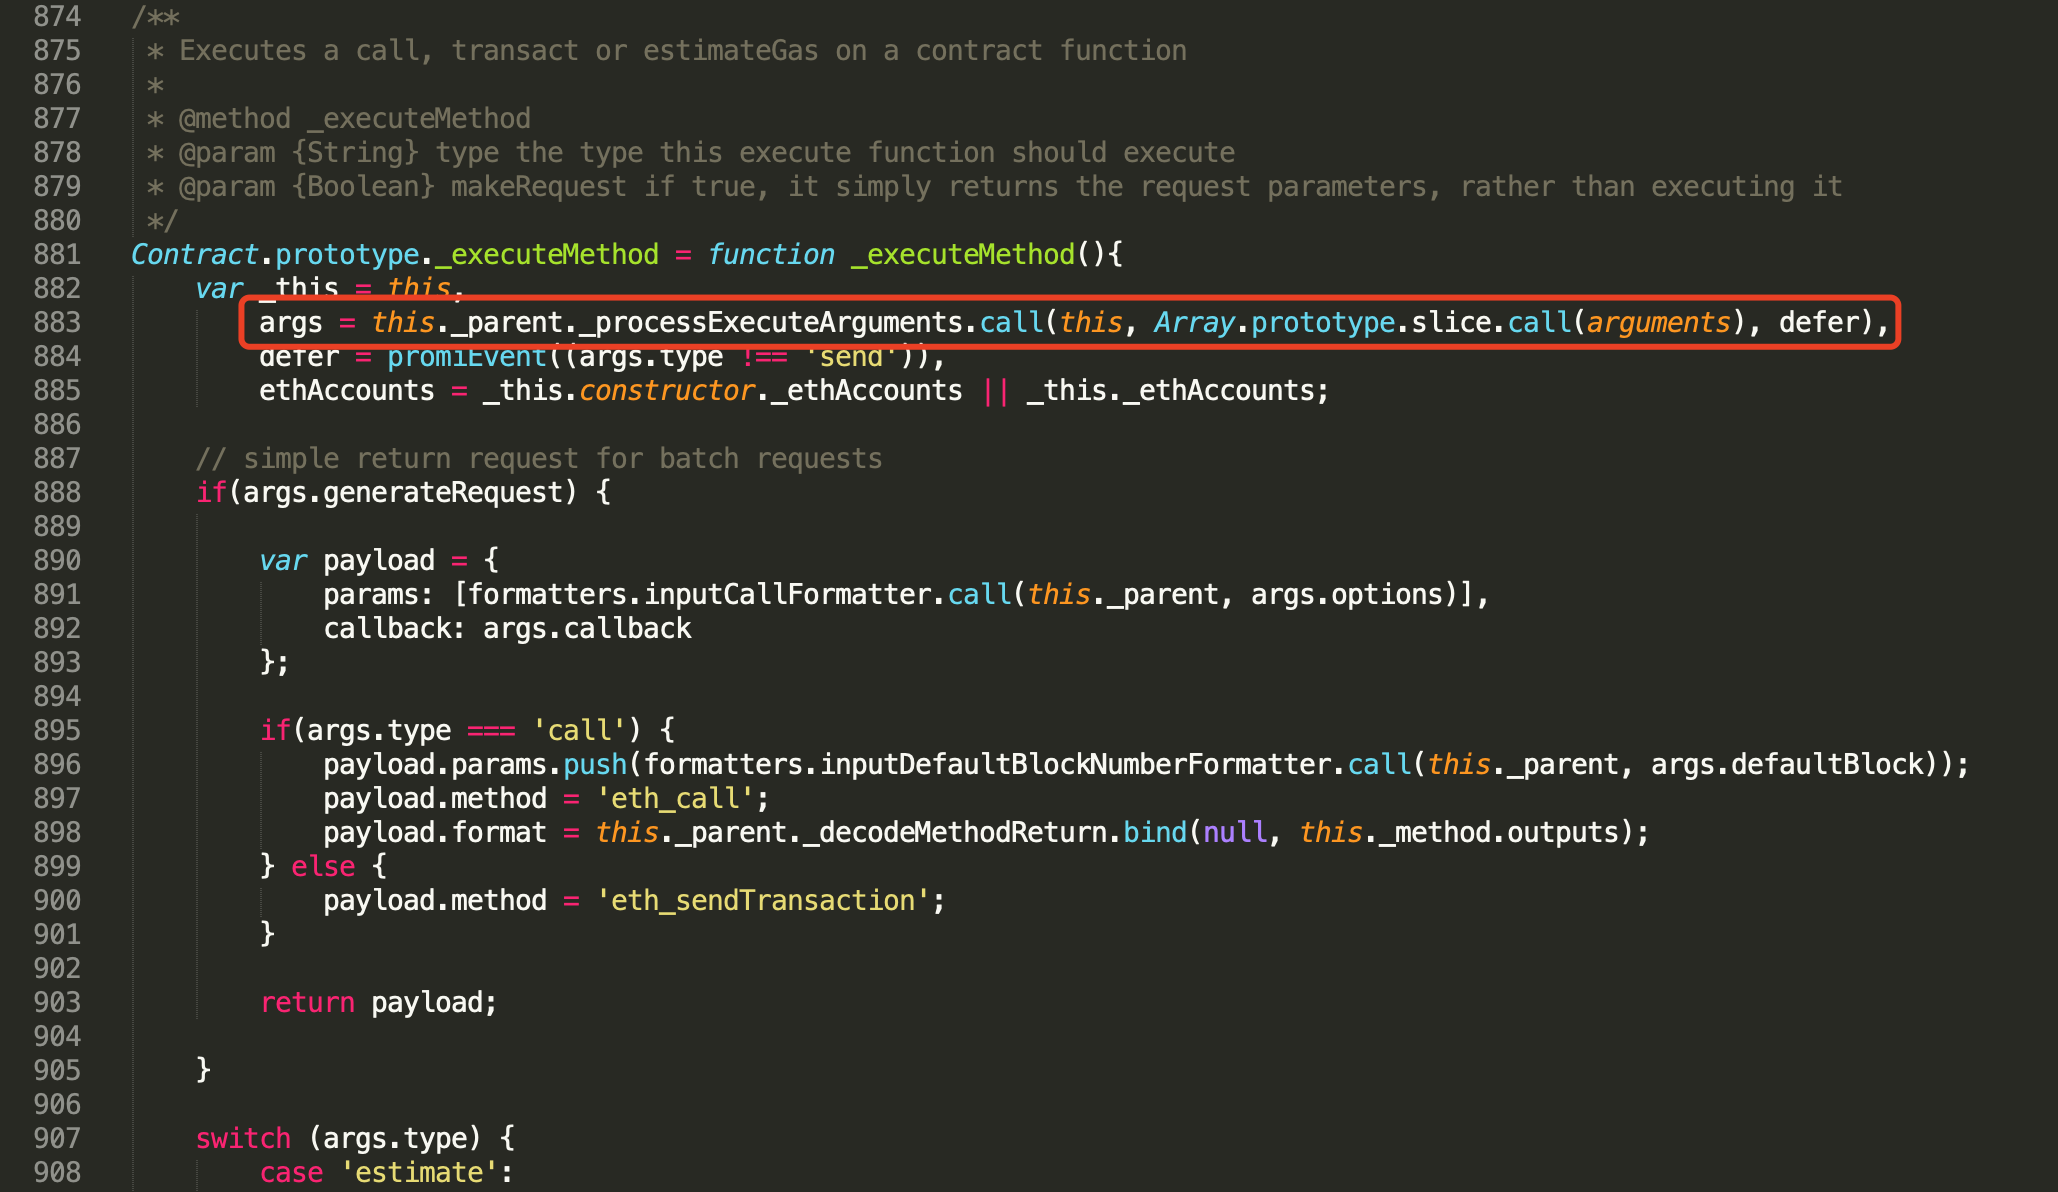Click line number 883 in gutter
Viewport: 2058px width, 1192px height.
pos(57,322)
